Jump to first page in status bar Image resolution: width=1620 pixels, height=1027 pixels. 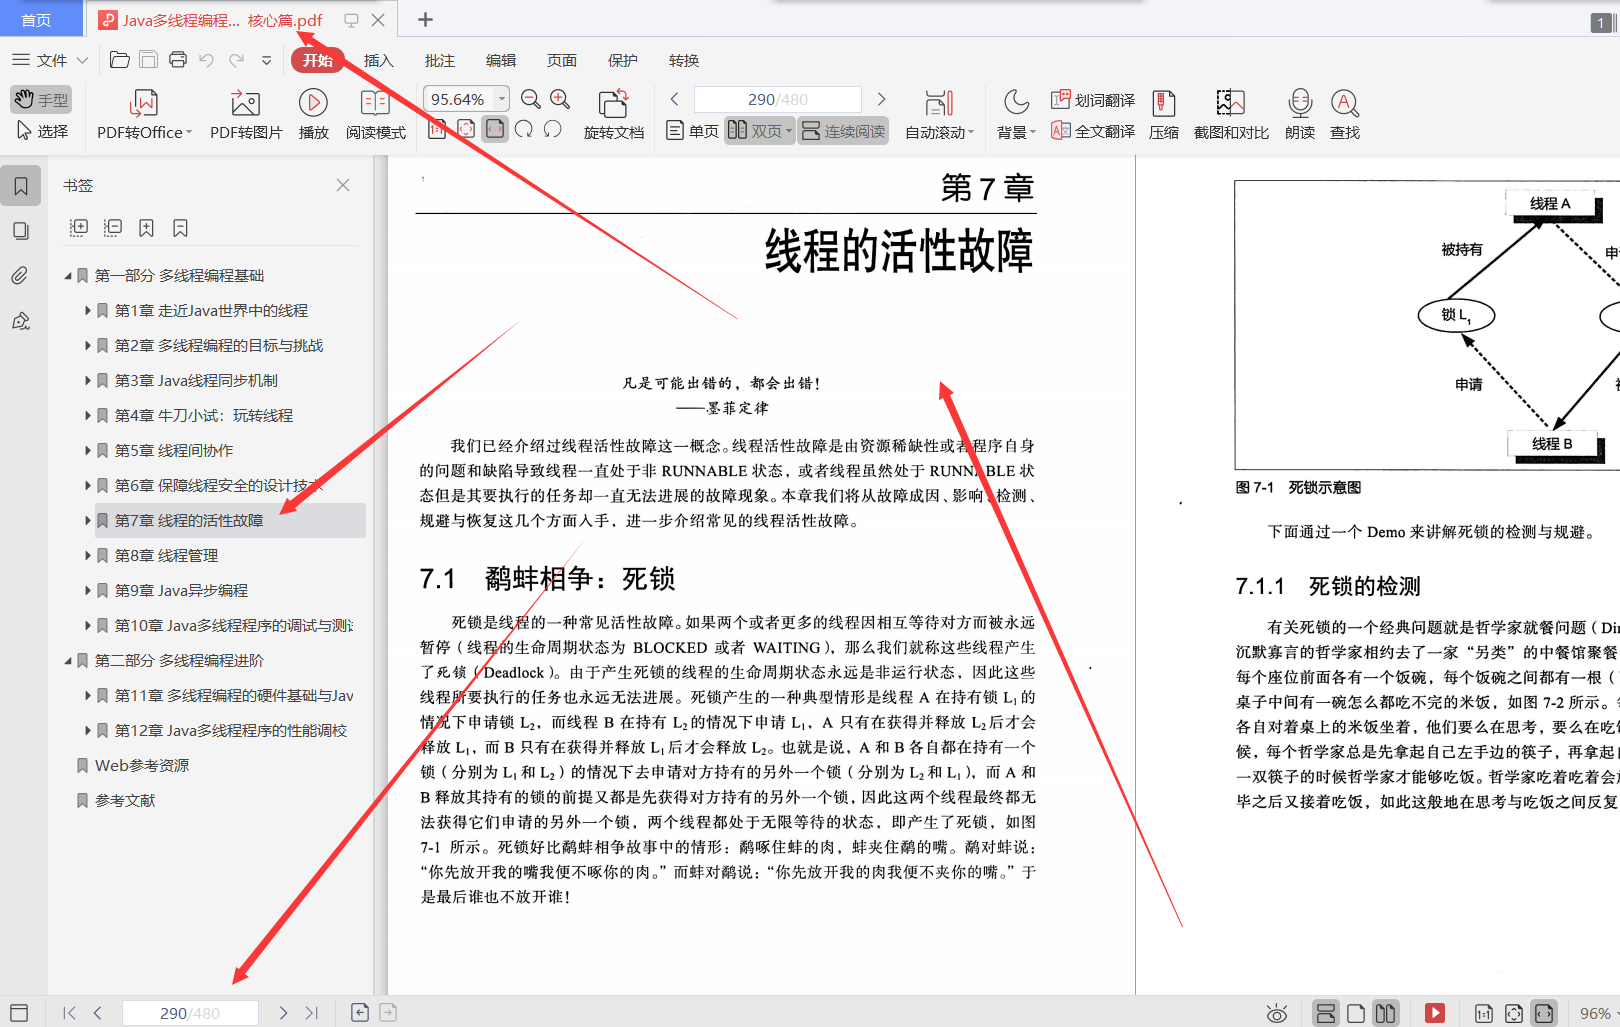(69, 1013)
